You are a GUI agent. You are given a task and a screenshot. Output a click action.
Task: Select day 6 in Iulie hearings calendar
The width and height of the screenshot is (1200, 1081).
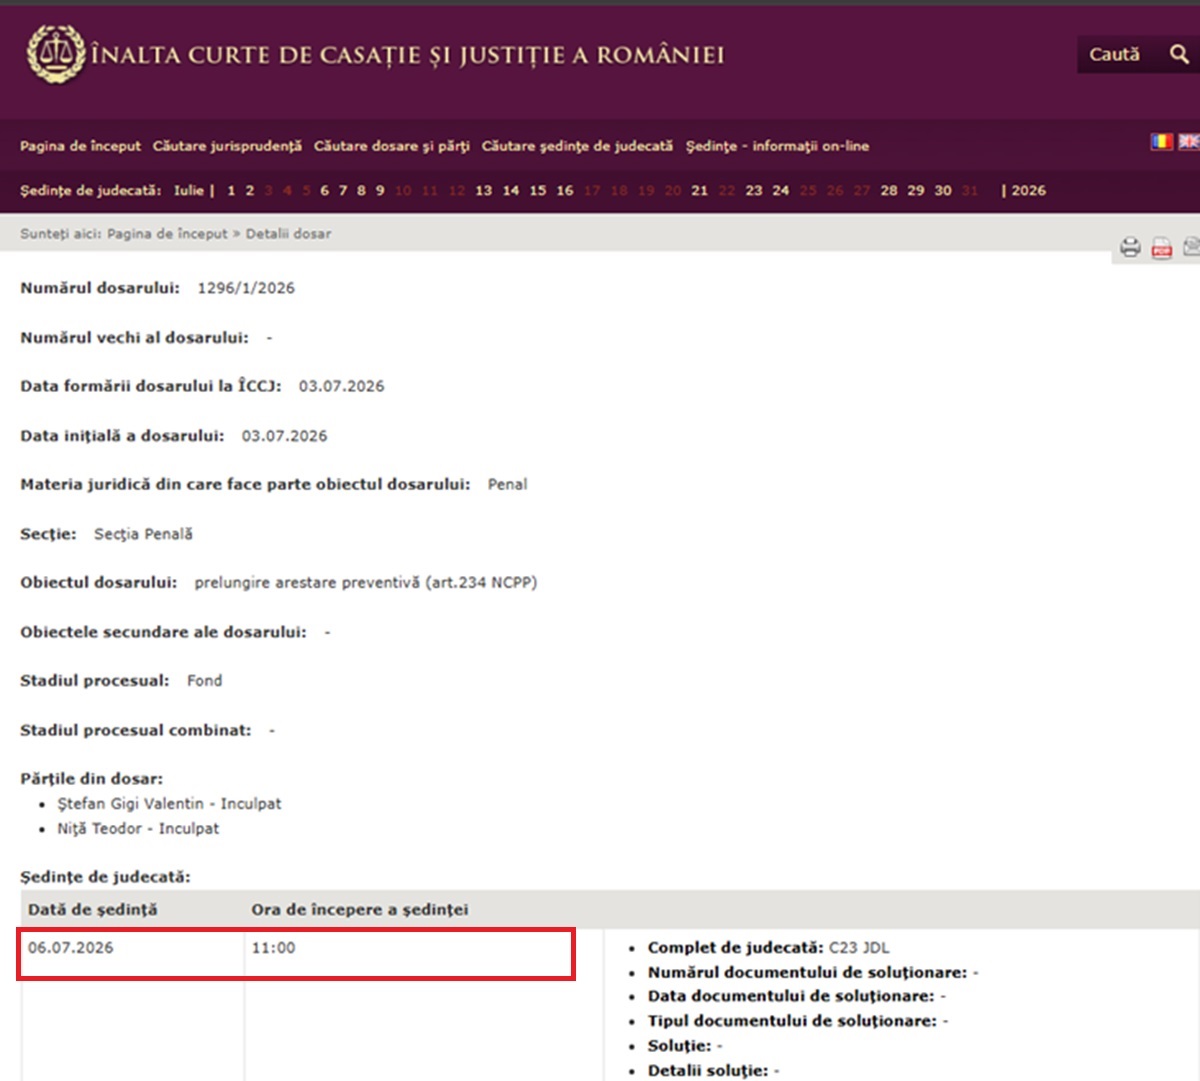(324, 190)
